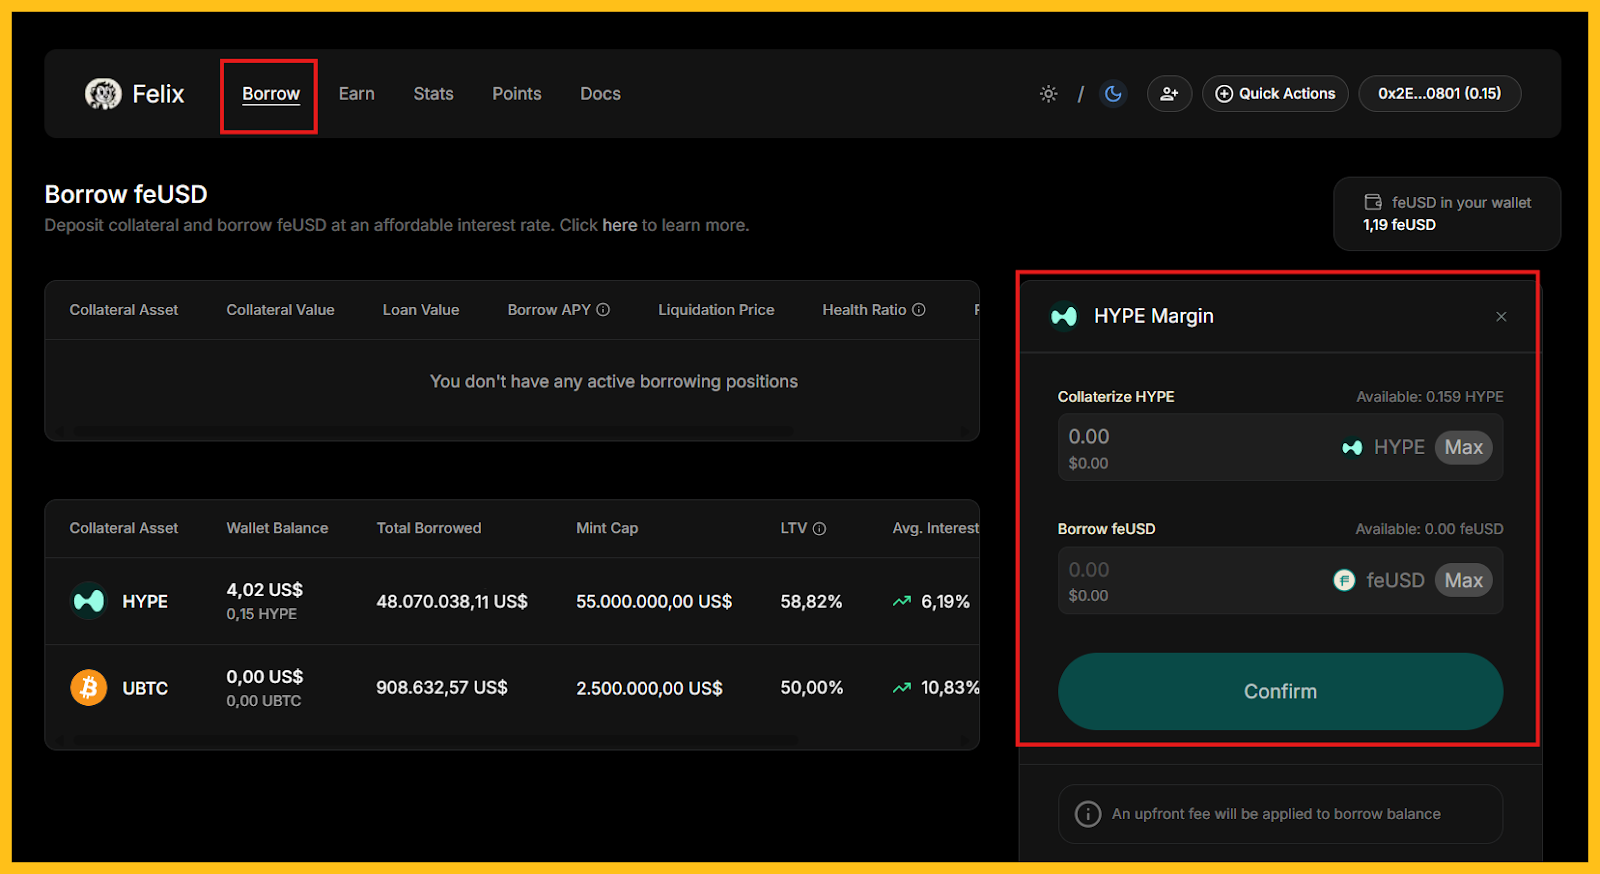
Task: Click the Felix lion logo icon
Action: coord(103,94)
